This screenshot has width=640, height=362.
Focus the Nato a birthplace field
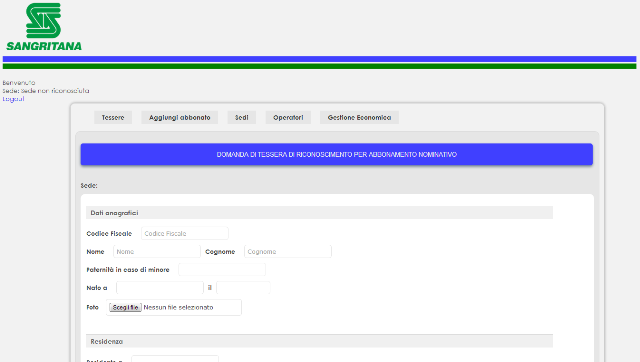[x=160, y=288]
